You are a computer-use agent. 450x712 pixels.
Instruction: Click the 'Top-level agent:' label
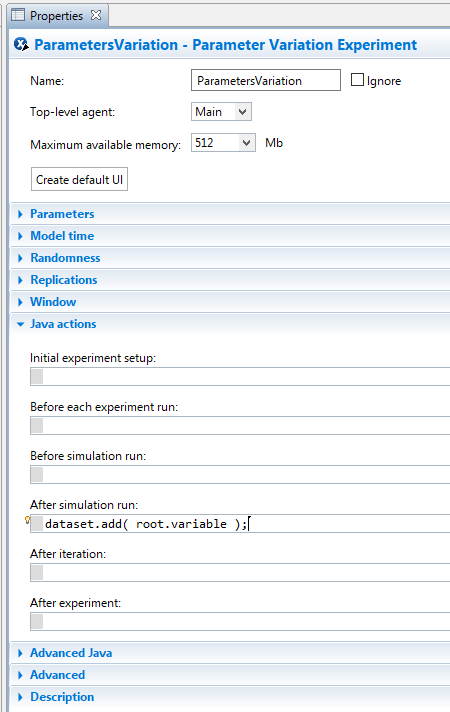pyautogui.click(x=73, y=112)
